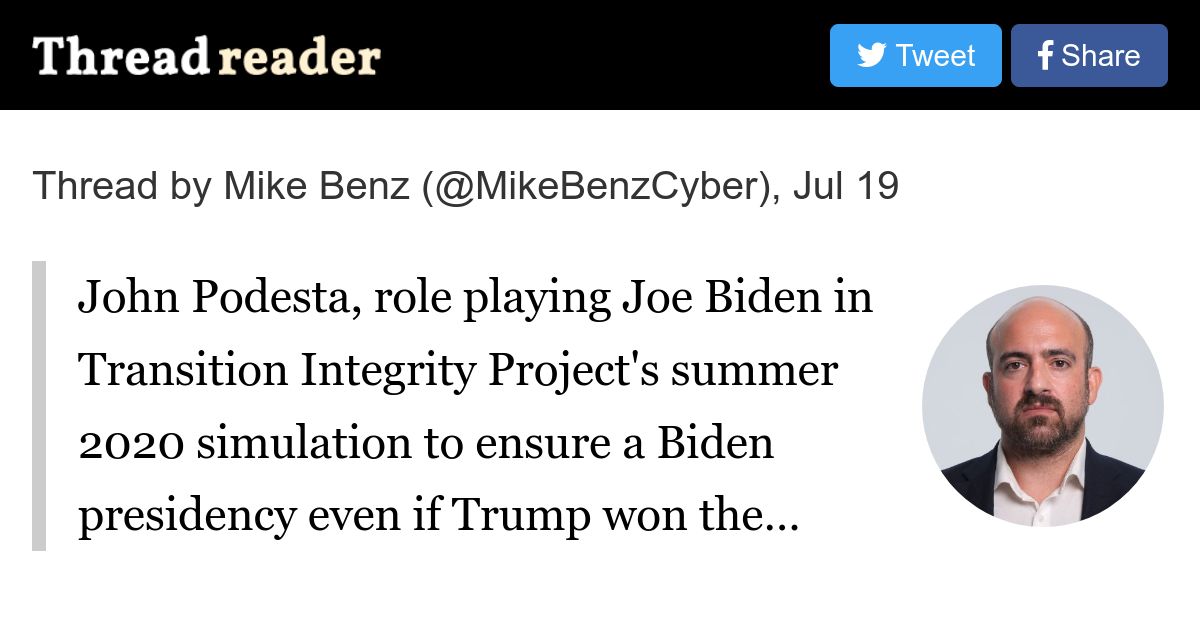Click the "Transition Integrity Project's summer" line
Screen dimensions: 1200x628
458,371
